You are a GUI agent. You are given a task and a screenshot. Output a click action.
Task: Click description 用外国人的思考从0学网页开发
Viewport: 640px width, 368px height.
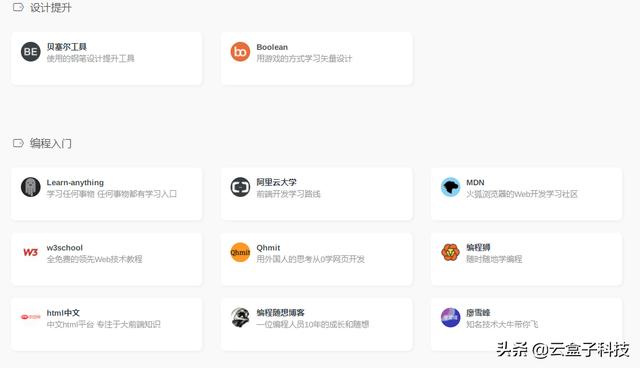click(x=311, y=259)
